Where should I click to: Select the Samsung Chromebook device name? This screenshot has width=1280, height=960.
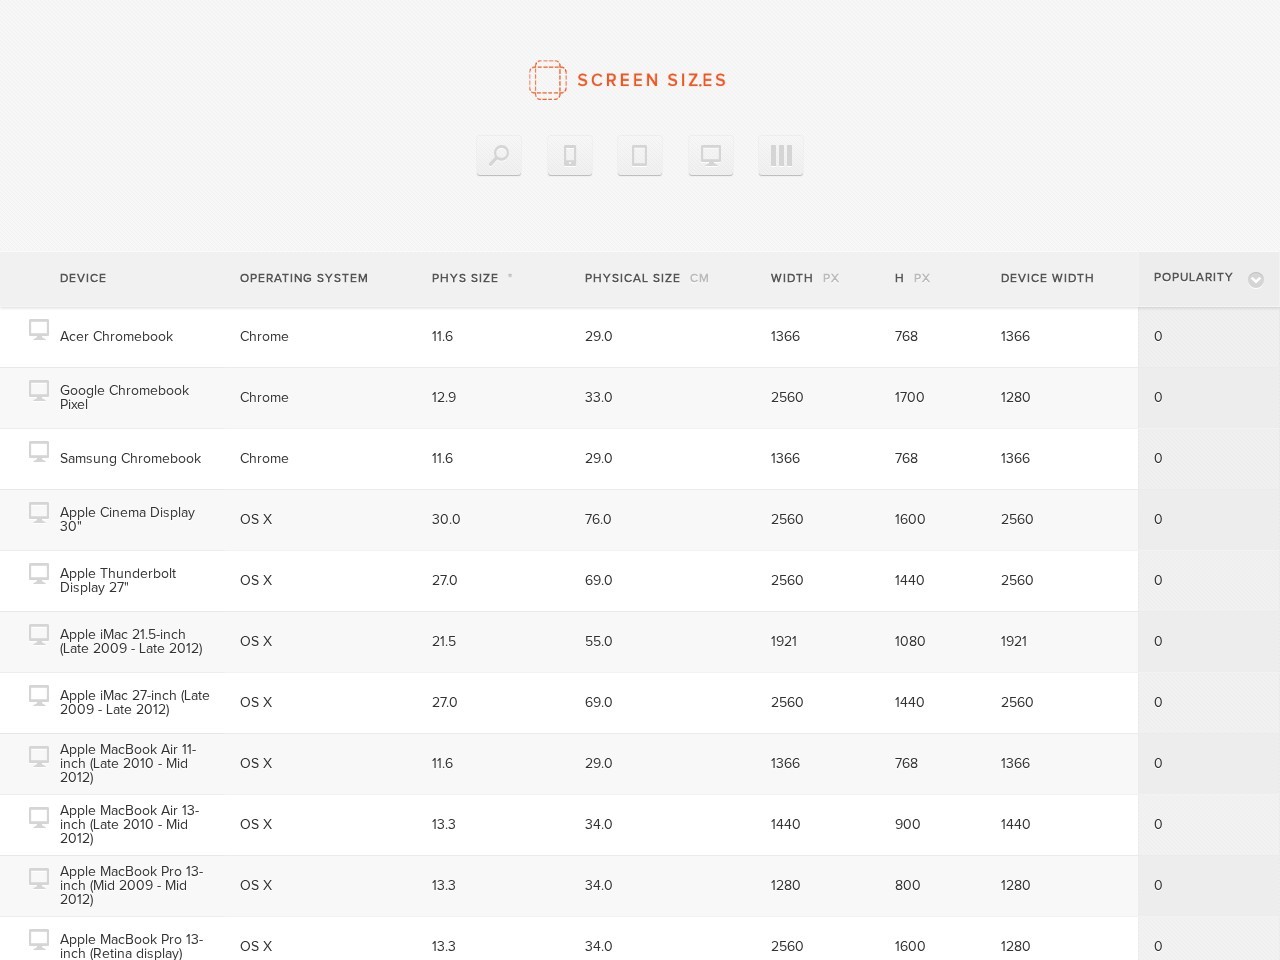pyautogui.click(x=130, y=458)
